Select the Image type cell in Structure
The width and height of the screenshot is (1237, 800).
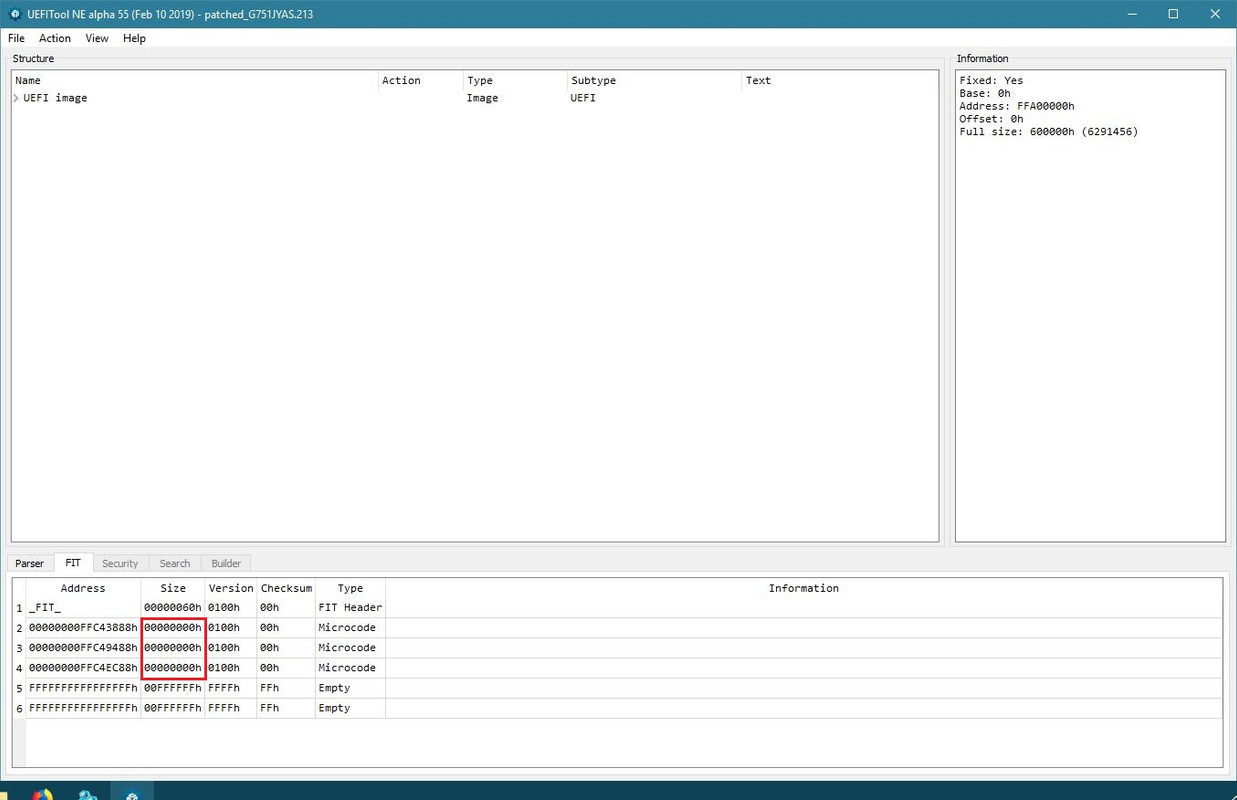tap(482, 98)
